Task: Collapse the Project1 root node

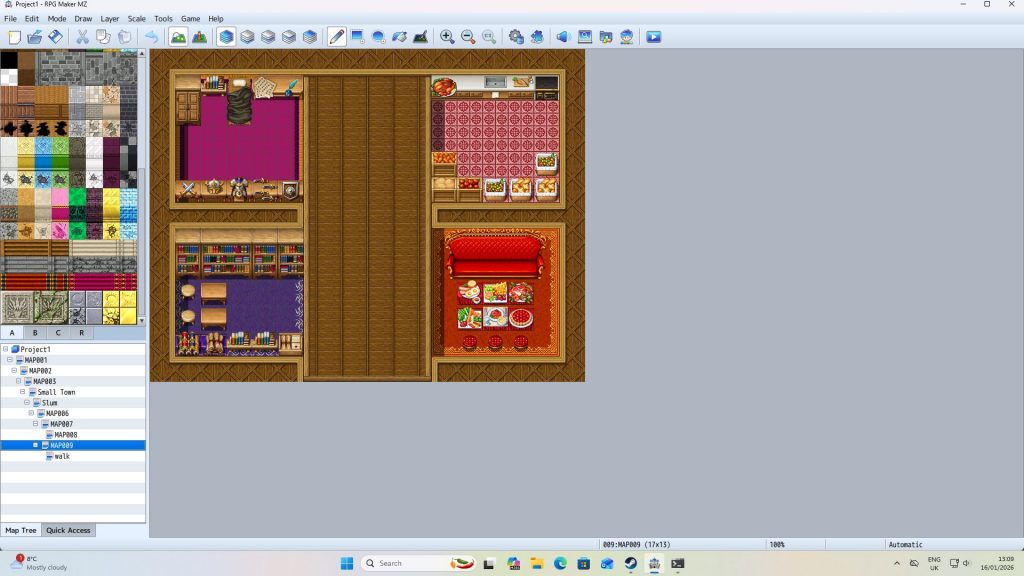Action: coord(5,349)
